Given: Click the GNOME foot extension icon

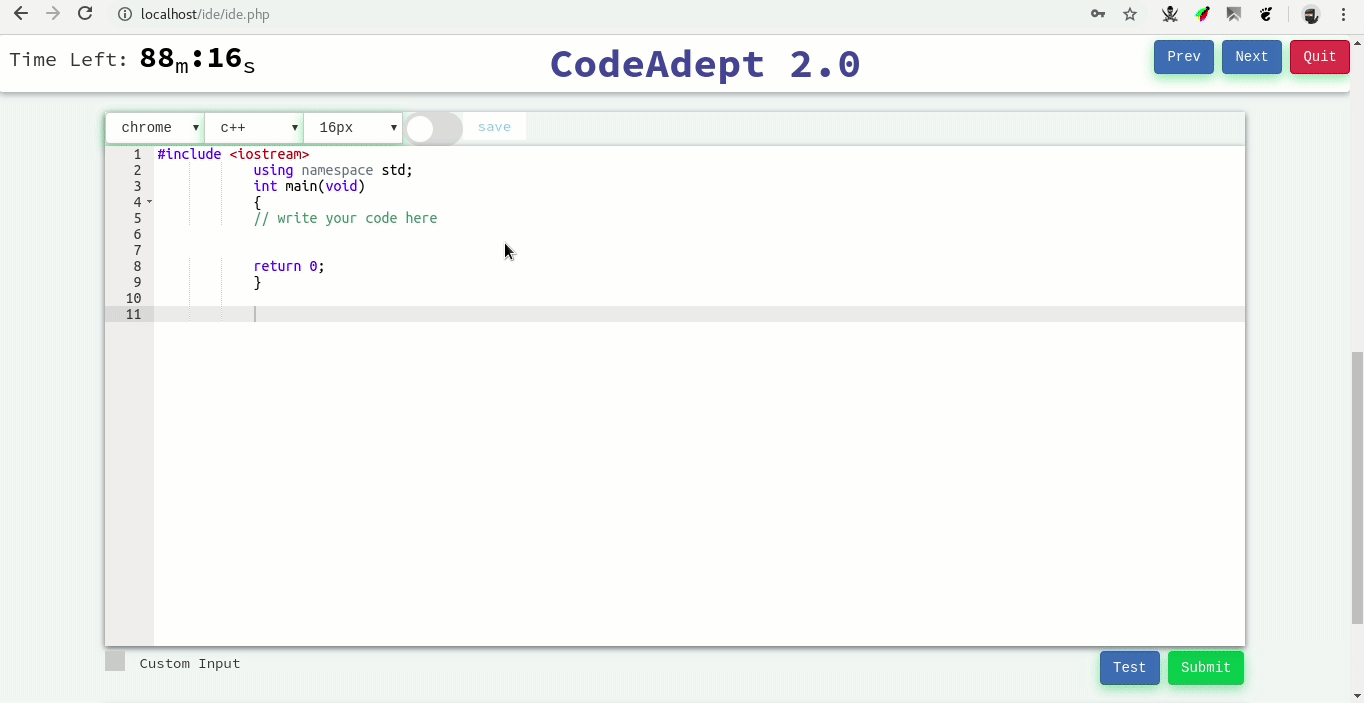Looking at the screenshot, I should click(x=1266, y=14).
